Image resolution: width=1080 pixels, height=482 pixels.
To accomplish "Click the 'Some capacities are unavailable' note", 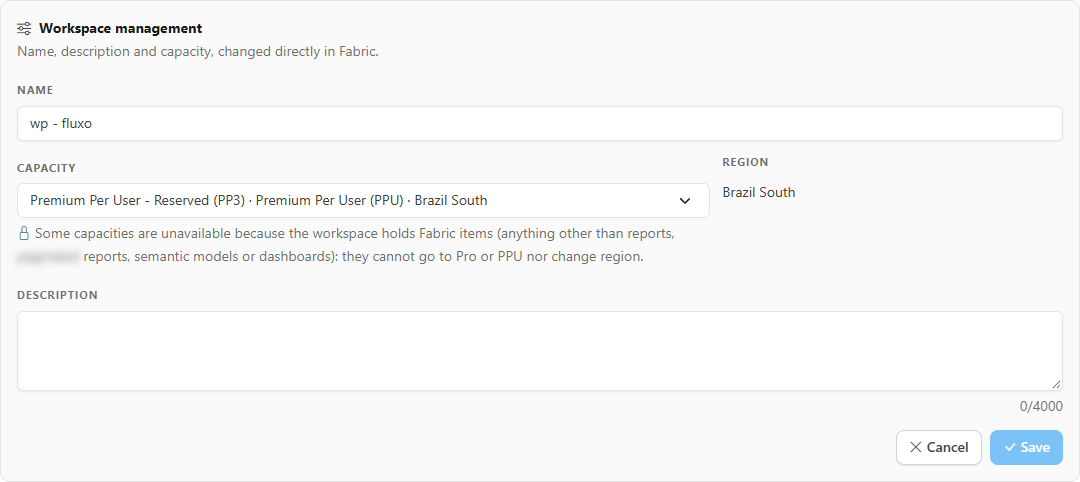I will coord(346,245).
